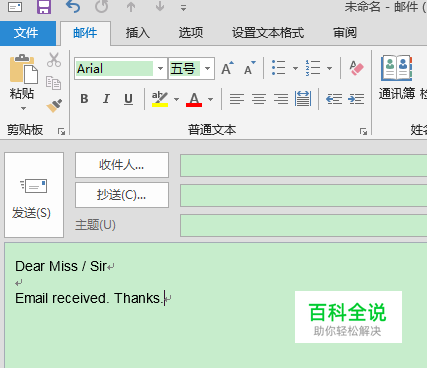Toggle bold formatting

[84, 99]
